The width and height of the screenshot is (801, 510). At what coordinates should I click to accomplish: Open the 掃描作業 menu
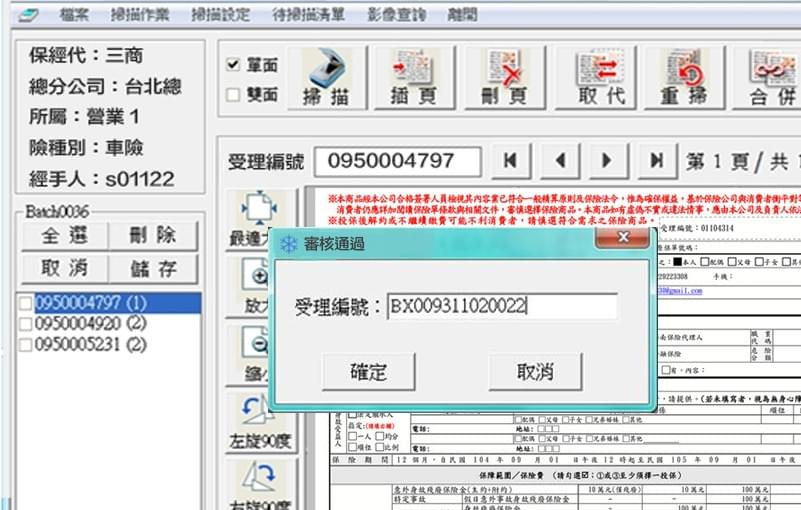coord(140,15)
